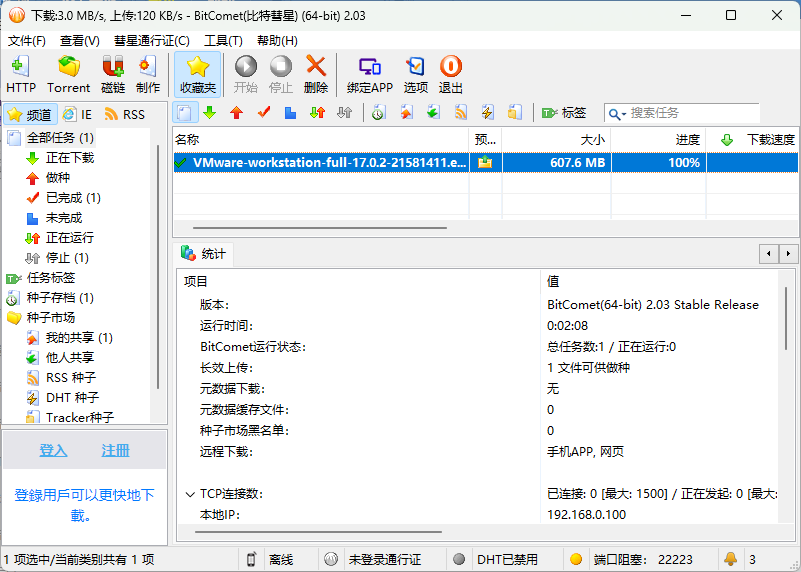Filter stopped tasks with gray arrows icon

344,113
